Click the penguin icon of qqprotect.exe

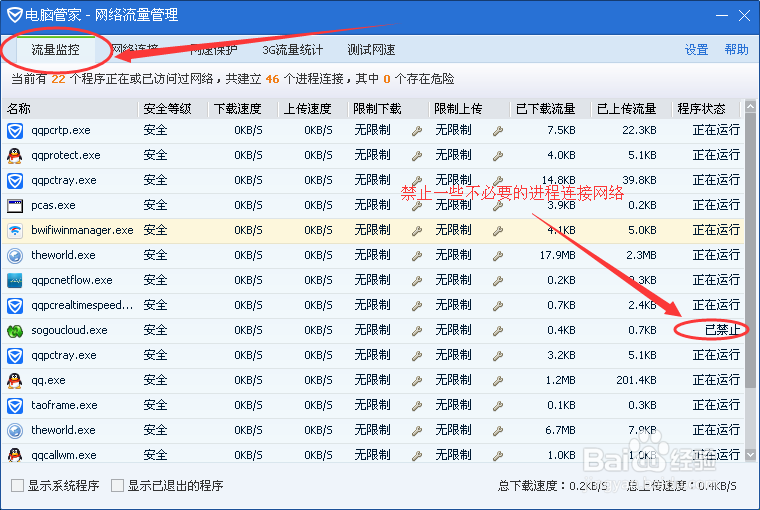(x=15, y=156)
